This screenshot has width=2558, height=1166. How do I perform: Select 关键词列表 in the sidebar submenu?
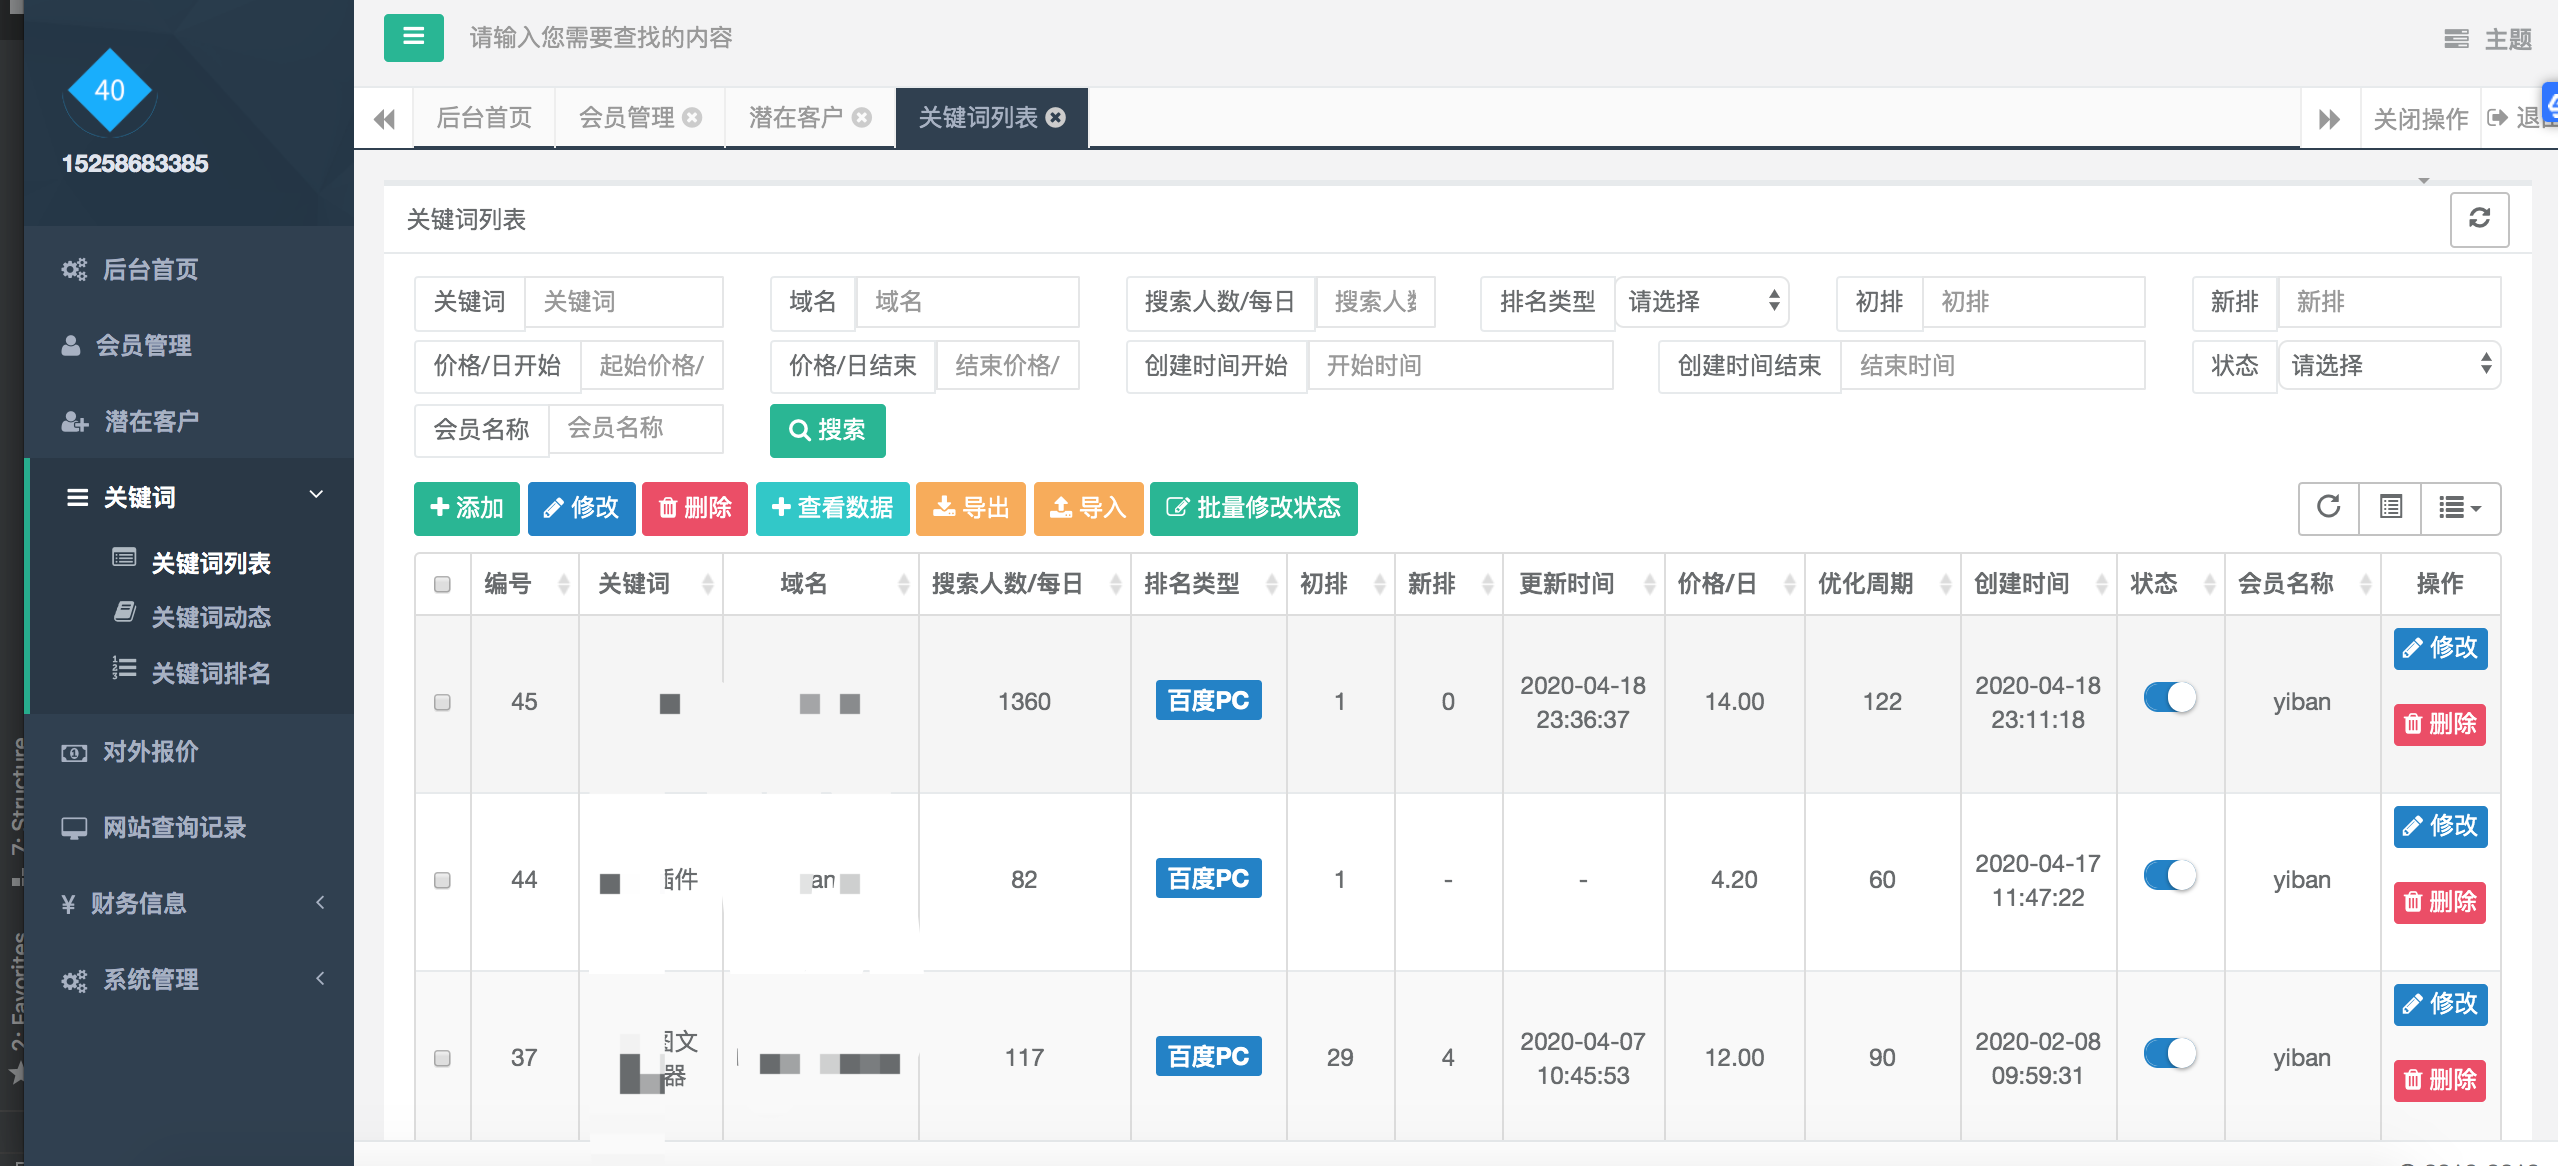(x=210, y=563)
